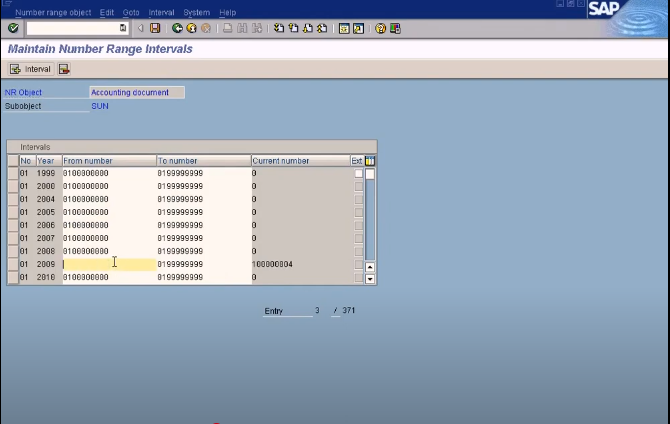Open table configuration icon in Intervals header
The width and height of the screenshot is (670, 424).
370,161
